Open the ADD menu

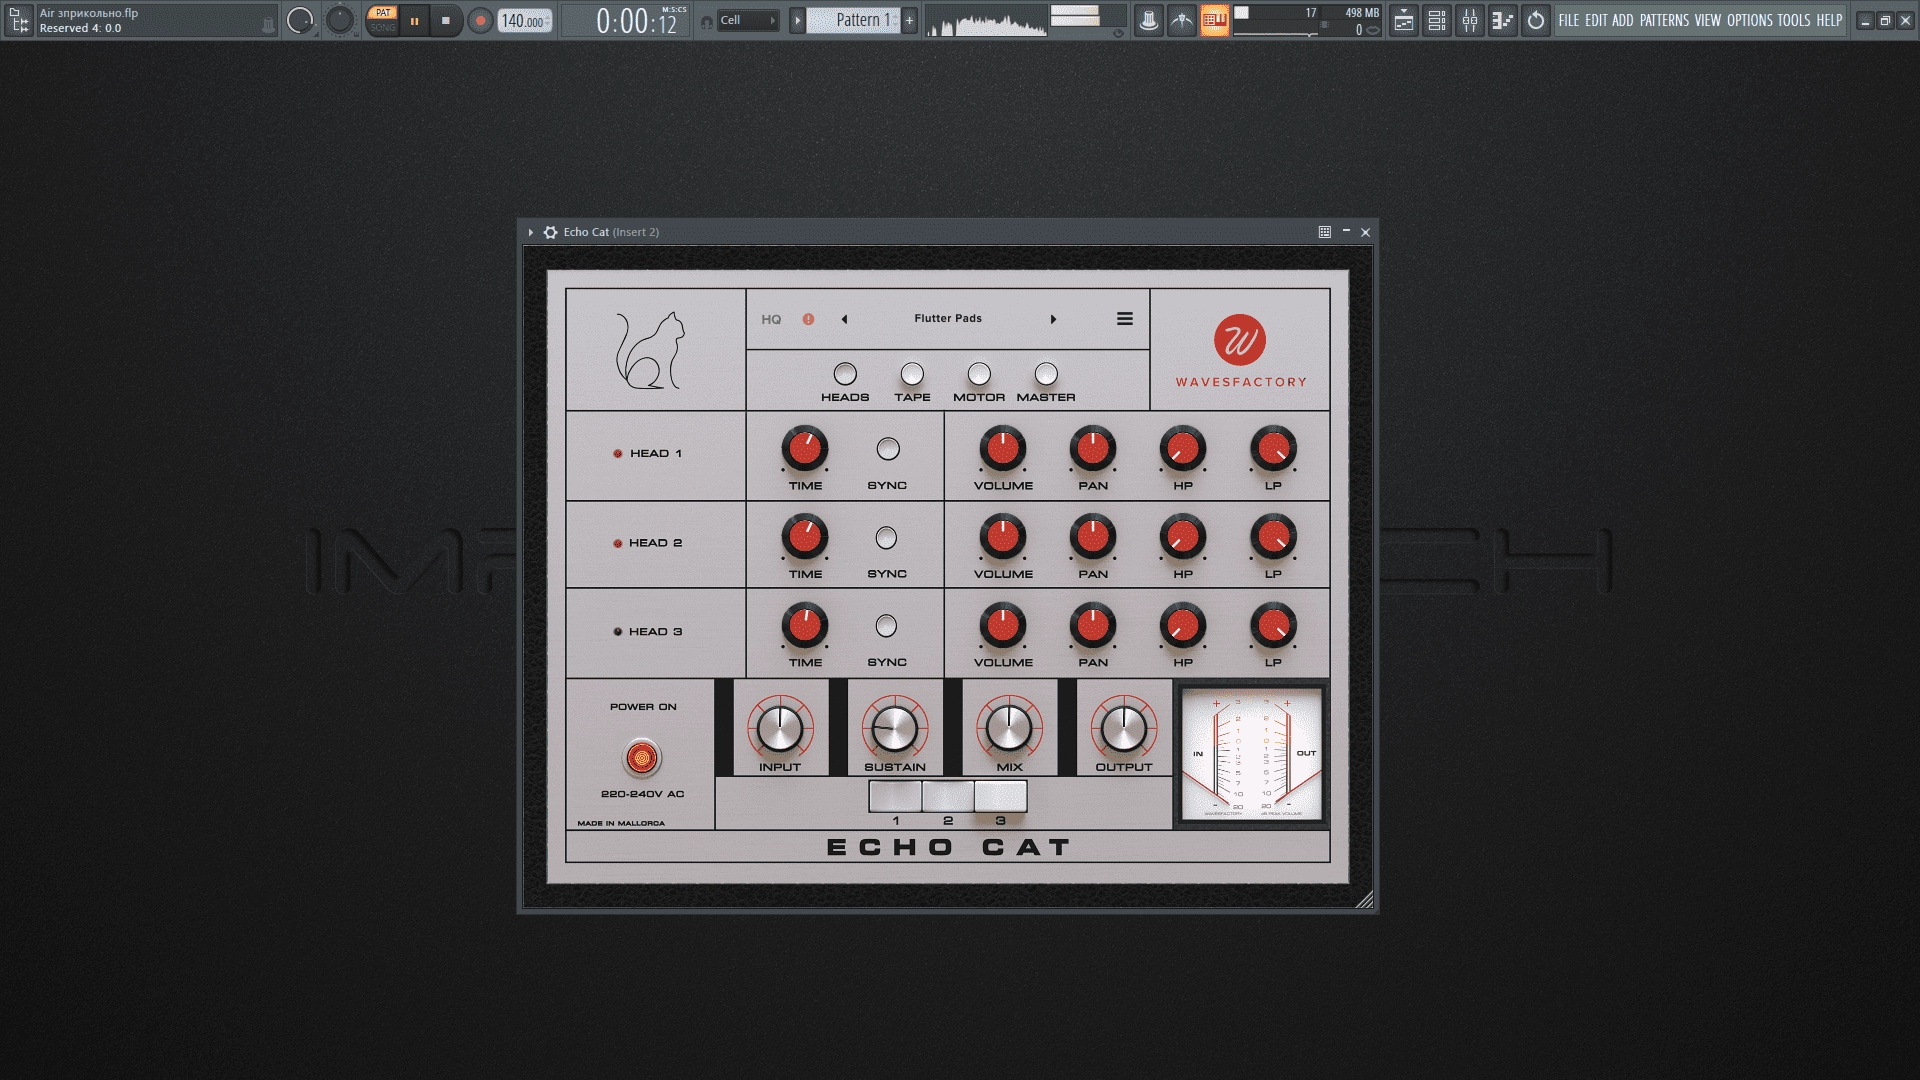(1623, 20)
